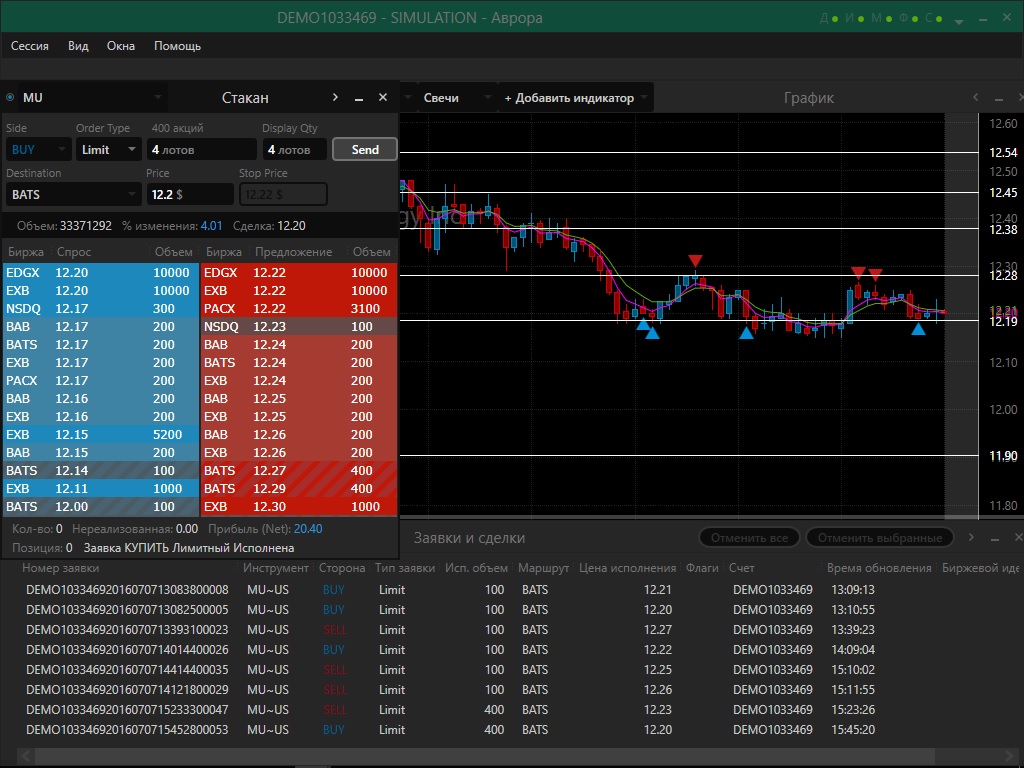Open the Сессия menu

point(29,46)
